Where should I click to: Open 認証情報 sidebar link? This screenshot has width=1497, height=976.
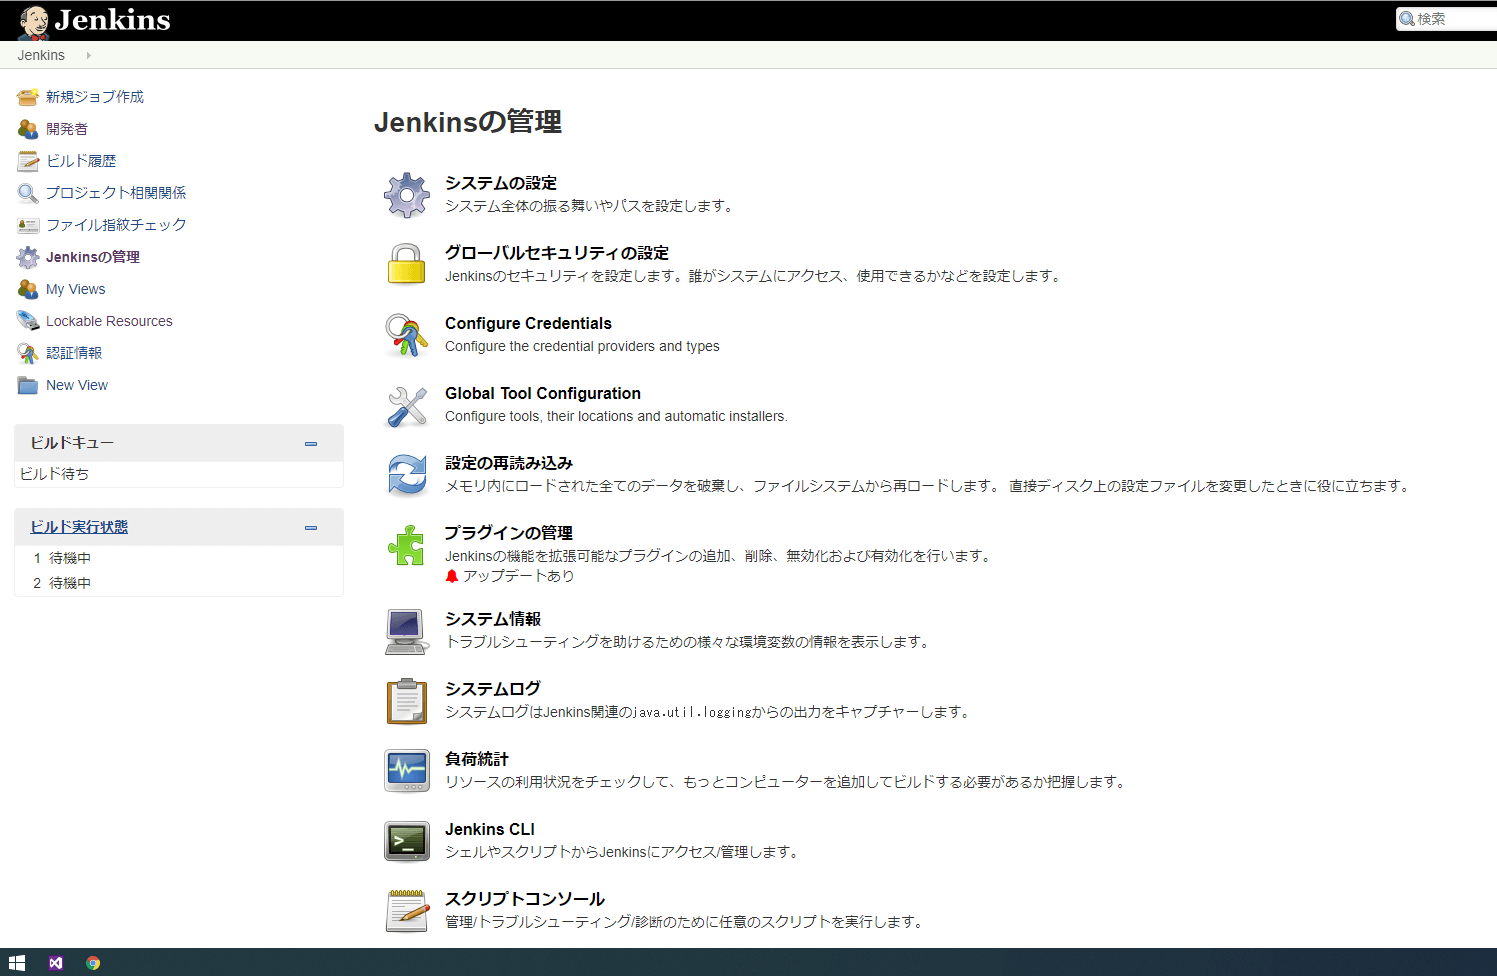click(74, 353)
